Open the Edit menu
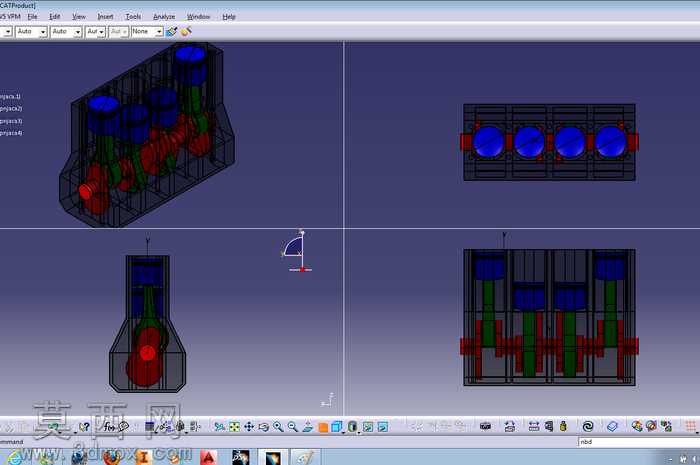Viewport: 700px width, 465px height. tap(54, 17)
